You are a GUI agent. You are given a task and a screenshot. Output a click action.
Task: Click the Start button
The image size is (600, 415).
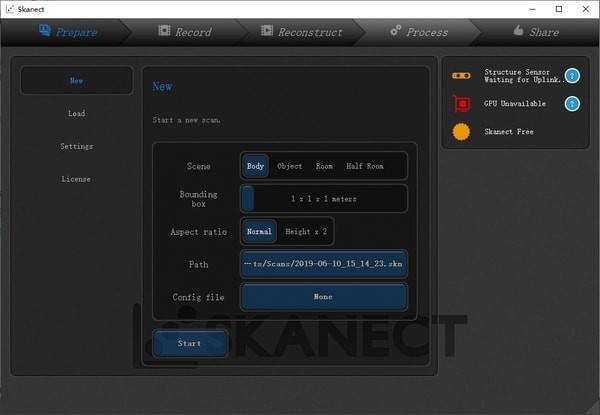190,343
